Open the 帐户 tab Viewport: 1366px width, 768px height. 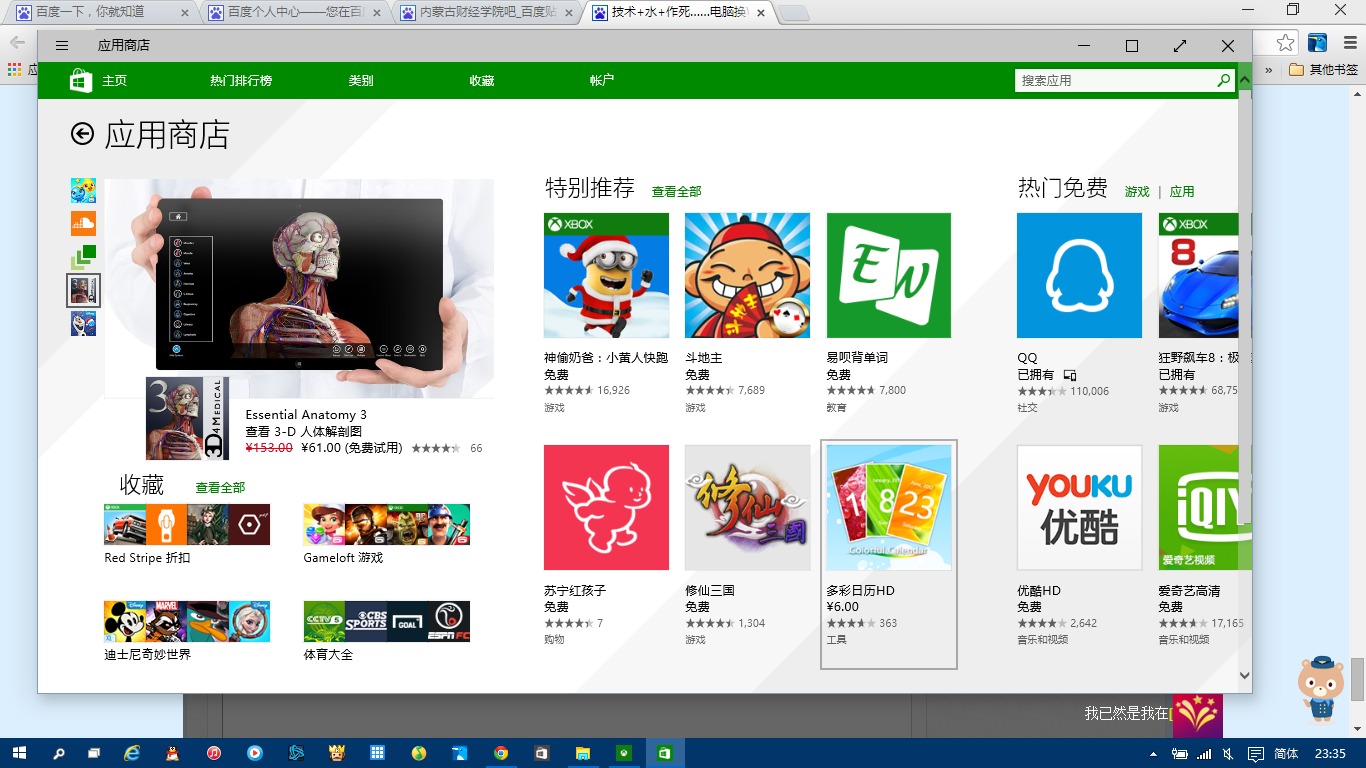click(602, 81)
